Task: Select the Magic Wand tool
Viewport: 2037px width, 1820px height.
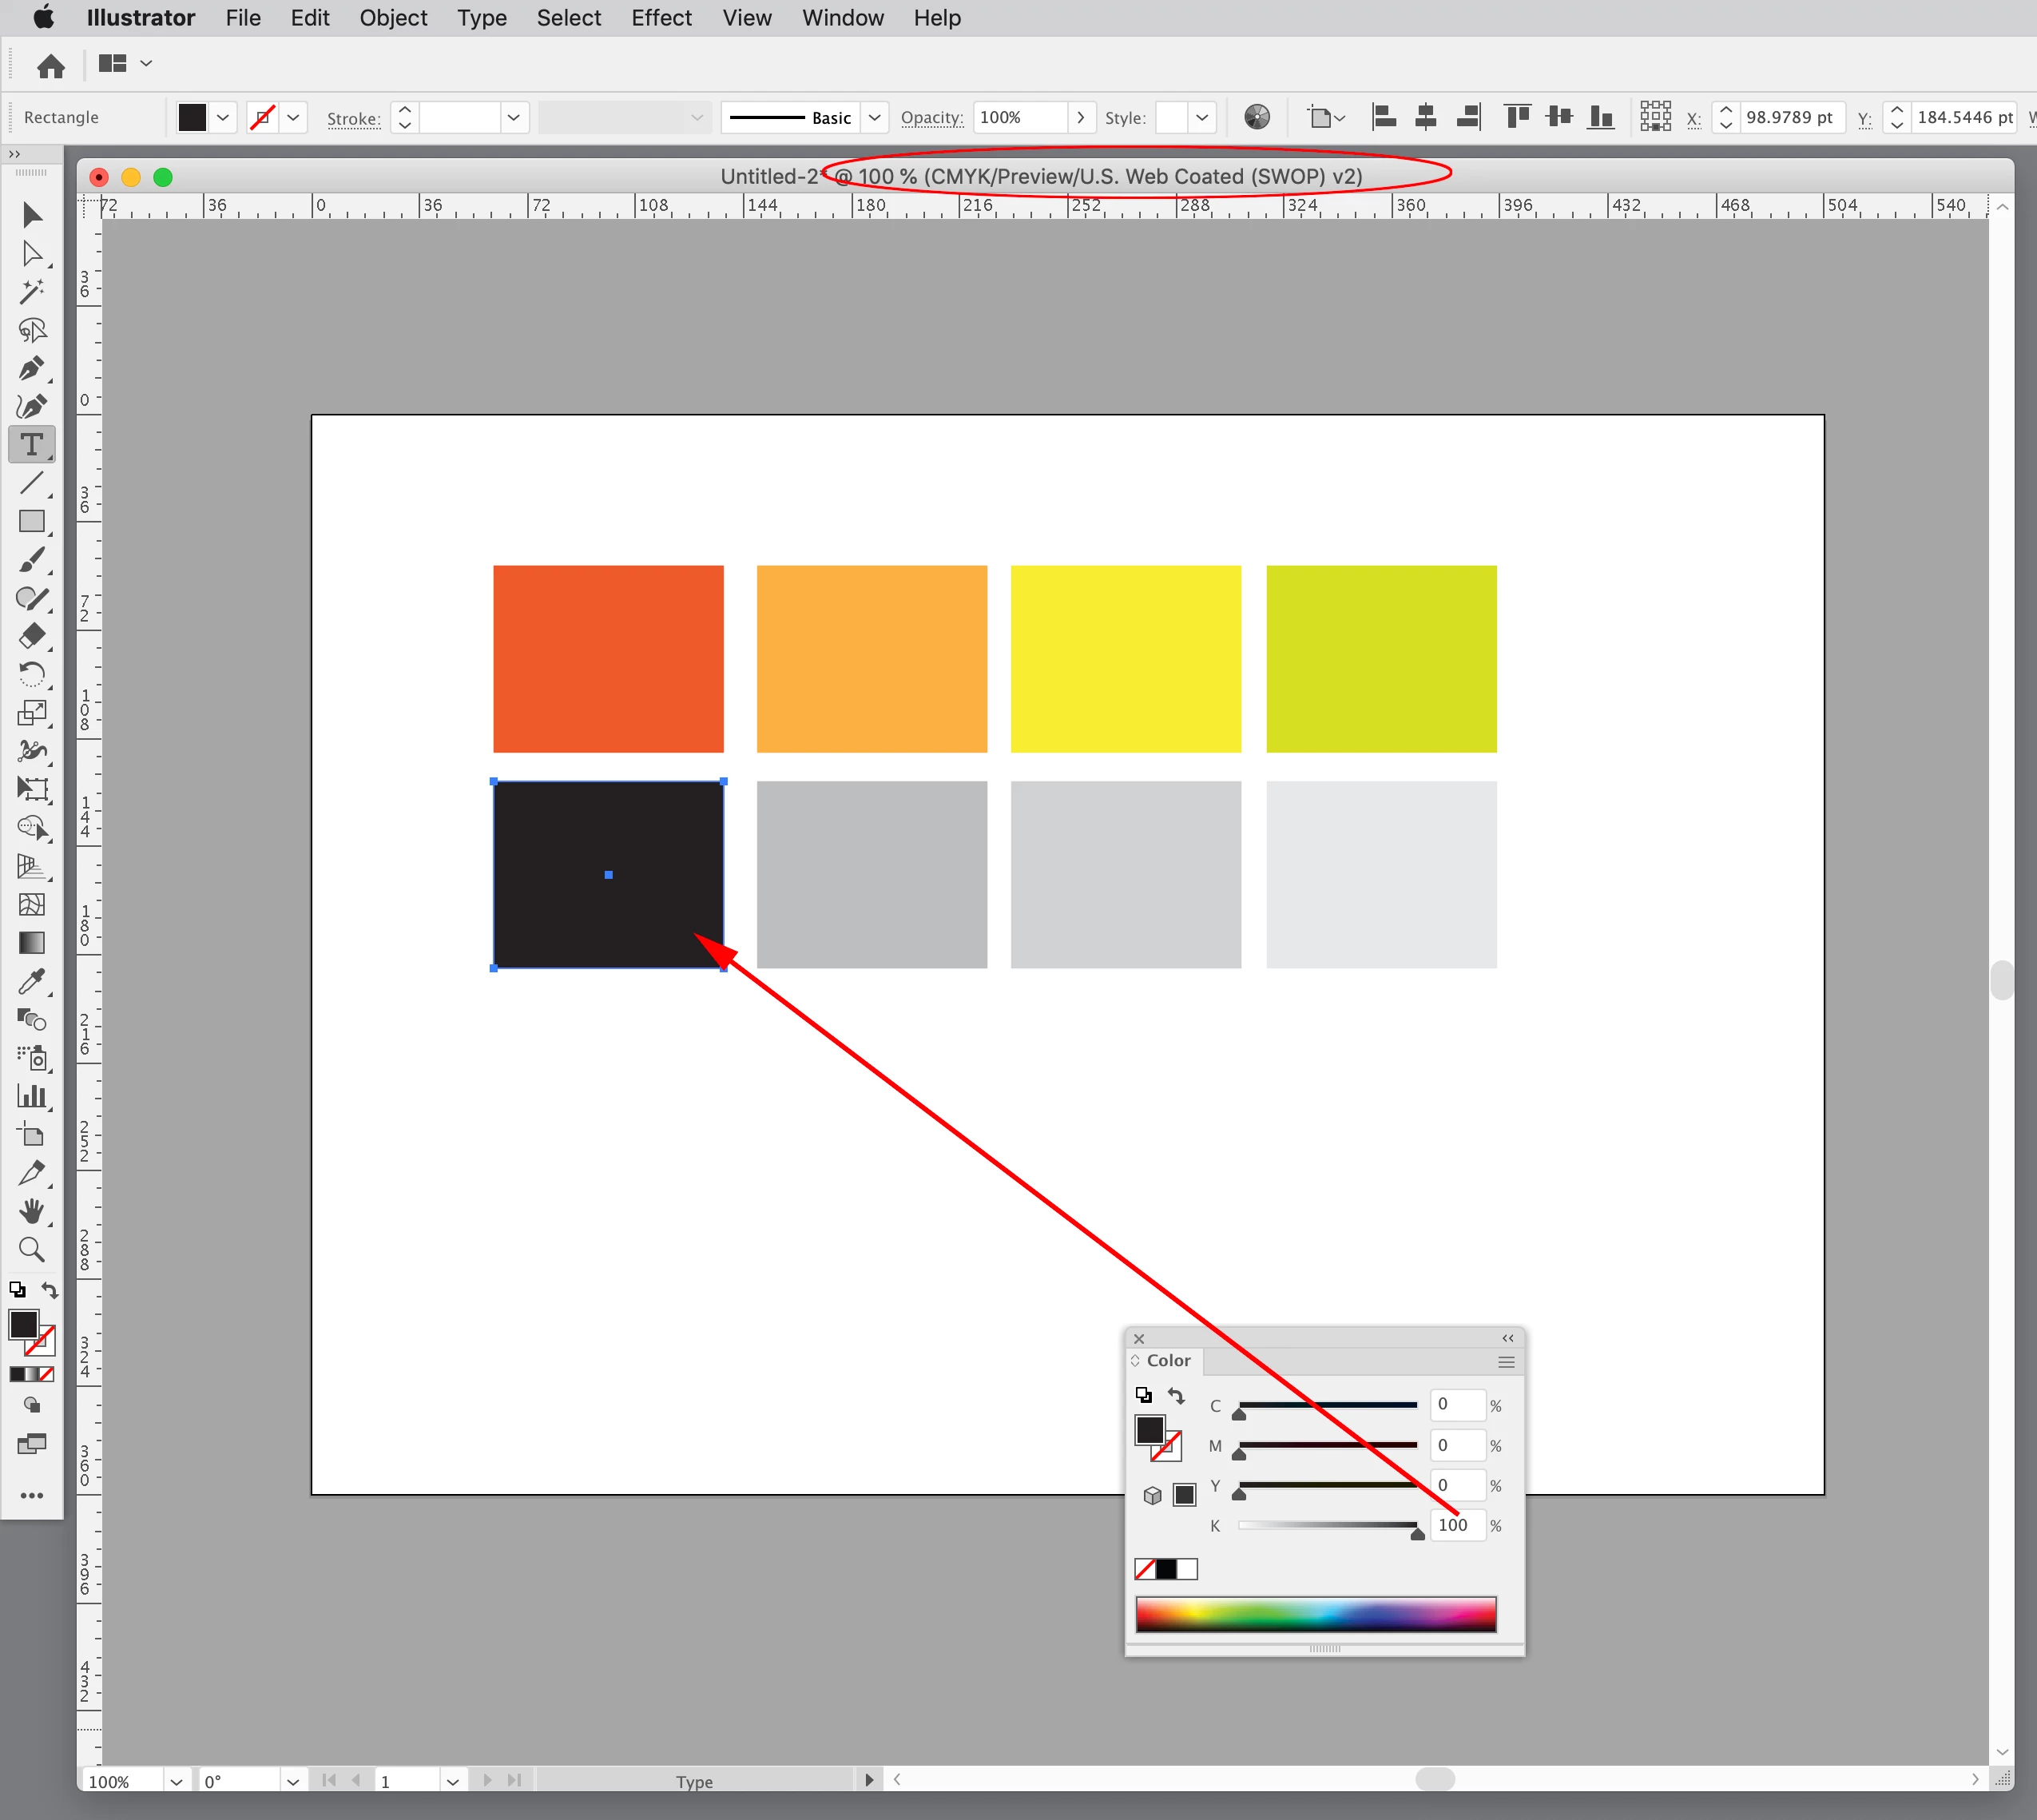Action: (31, 291)
